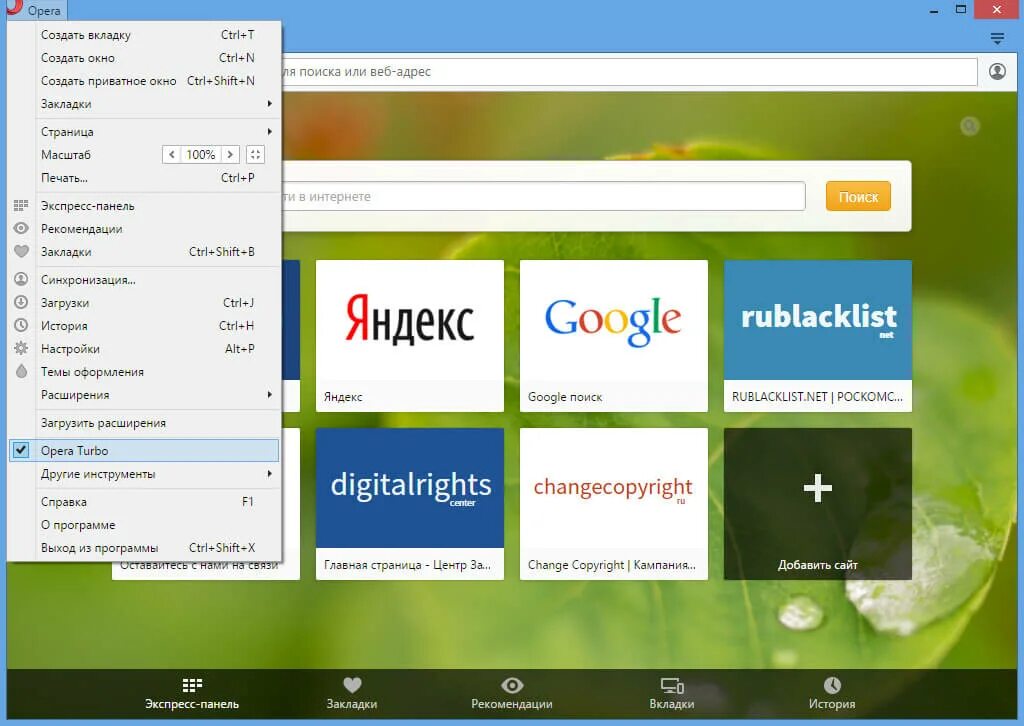Image resolution: width=1024 pixels, height=726 pixels.
Task: Select О программе menu item
Action: pos(146,525)
